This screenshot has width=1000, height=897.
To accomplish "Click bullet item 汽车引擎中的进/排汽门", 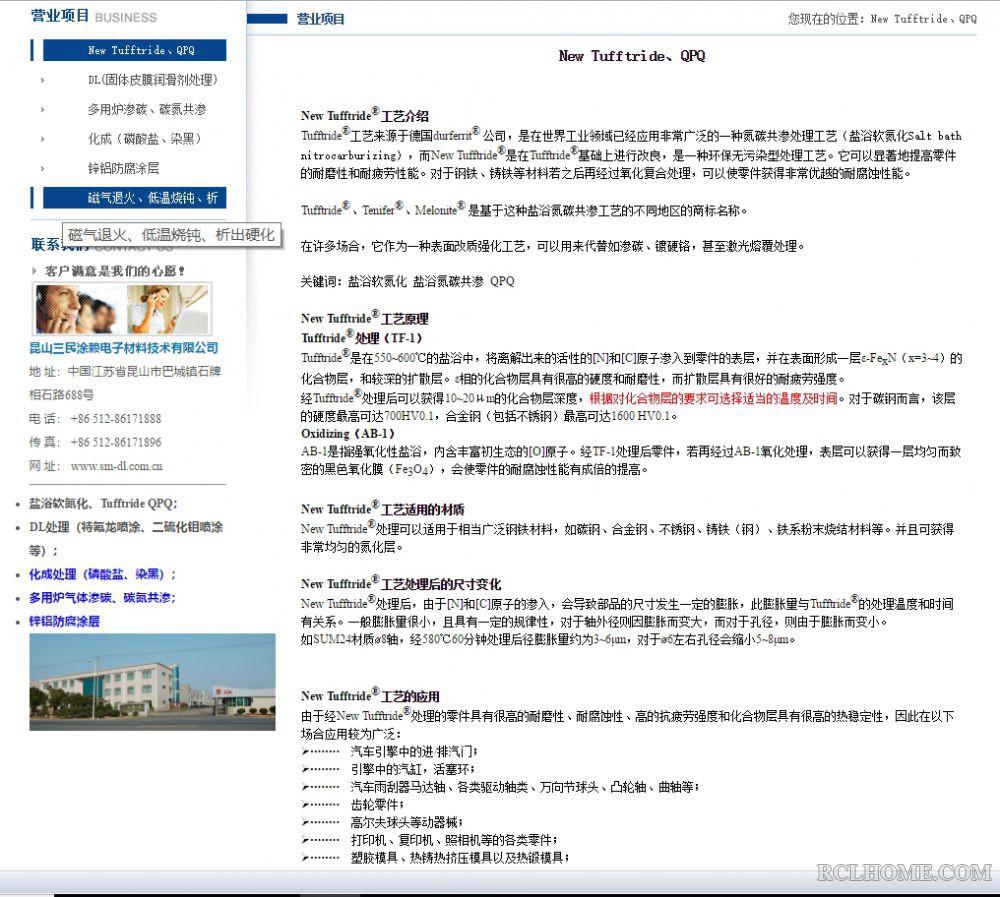I will [x=413, y=752].
